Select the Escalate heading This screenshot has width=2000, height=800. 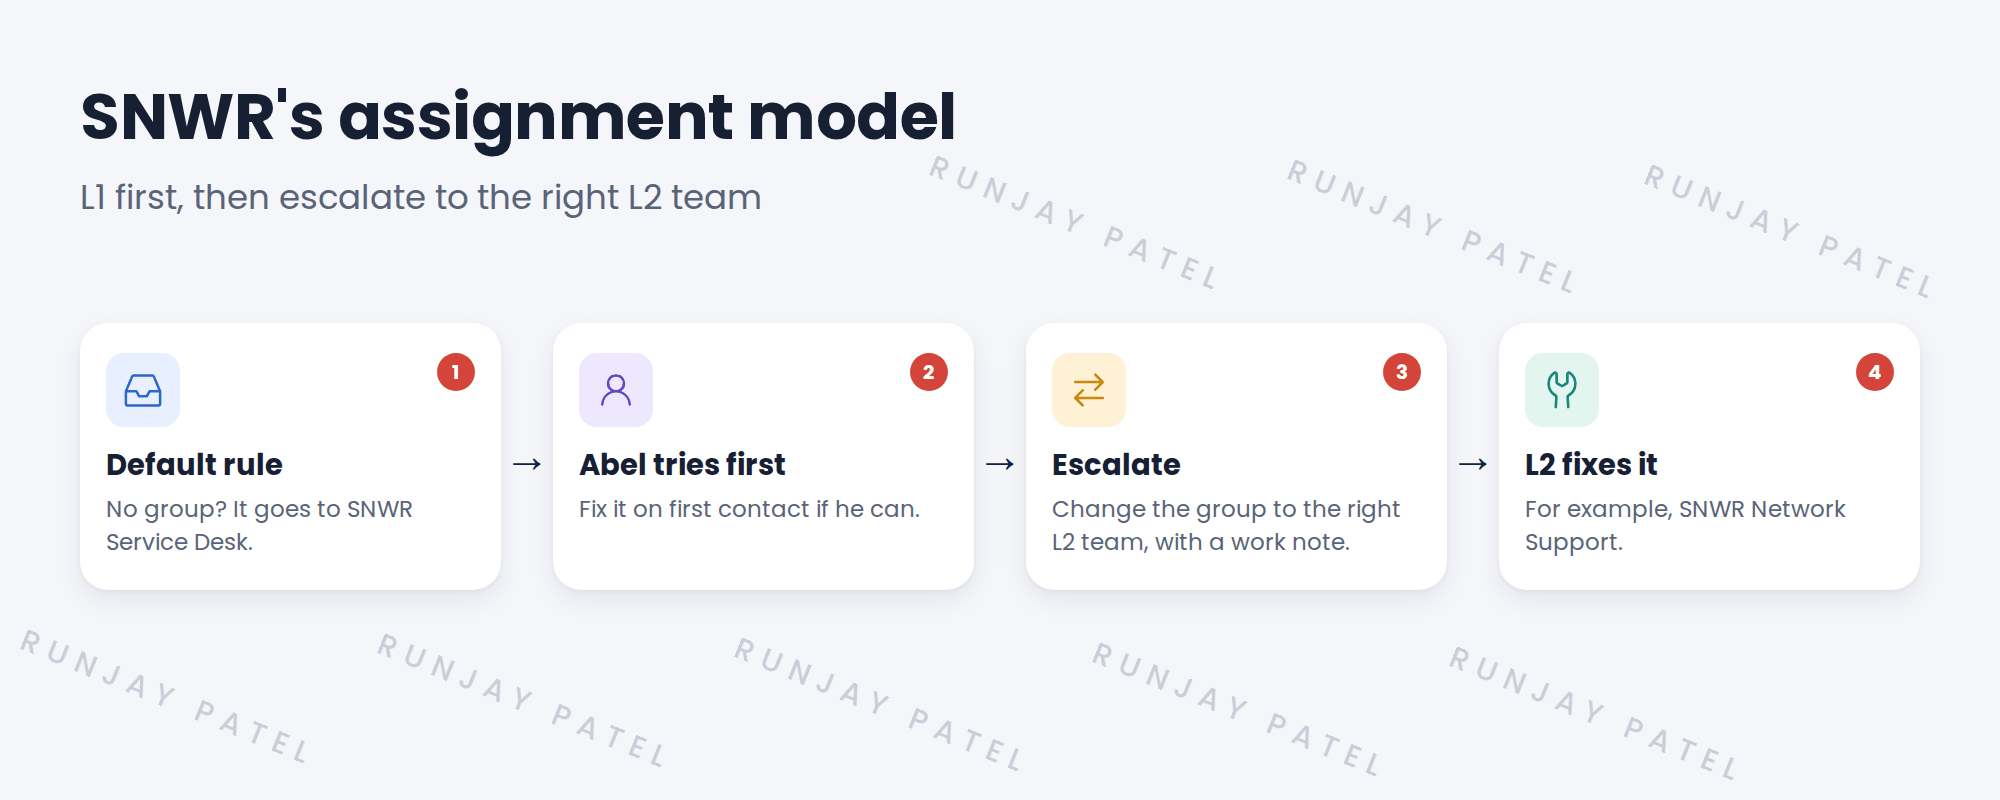coord(1116,465)
